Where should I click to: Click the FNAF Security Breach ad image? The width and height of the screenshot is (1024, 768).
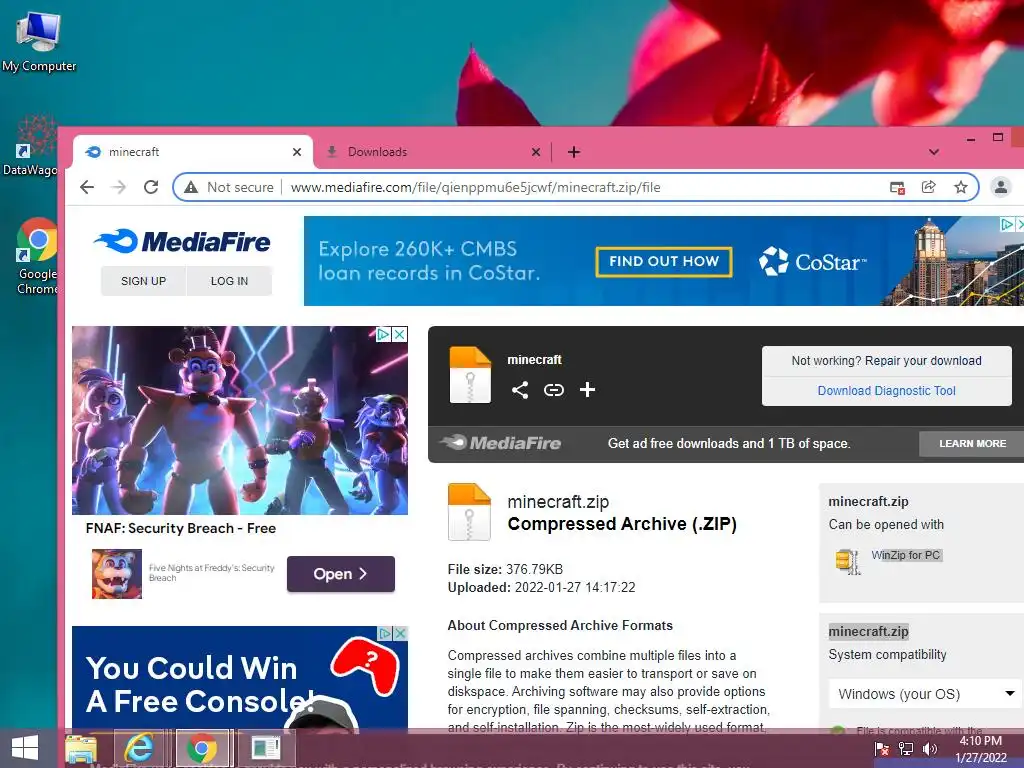pyautogui.click(x=240, y=421)
